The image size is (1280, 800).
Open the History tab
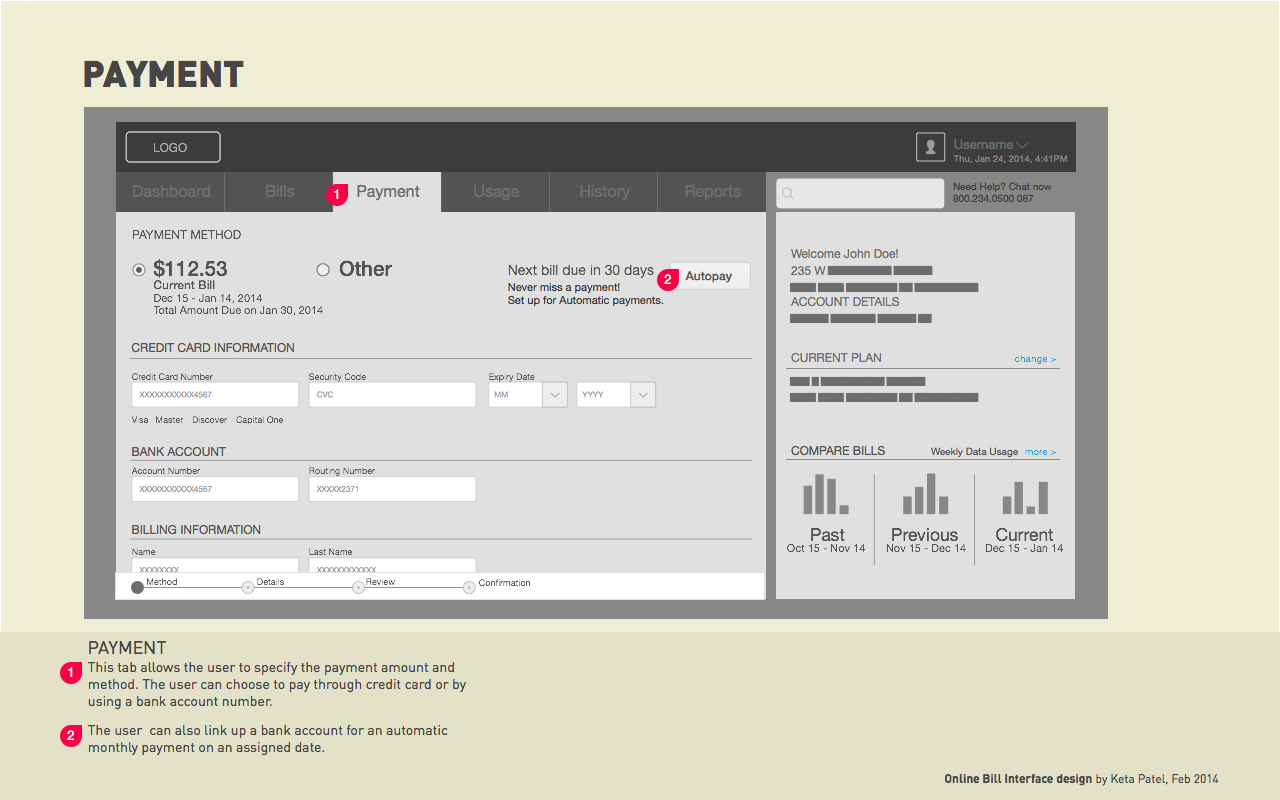[604, 192]
